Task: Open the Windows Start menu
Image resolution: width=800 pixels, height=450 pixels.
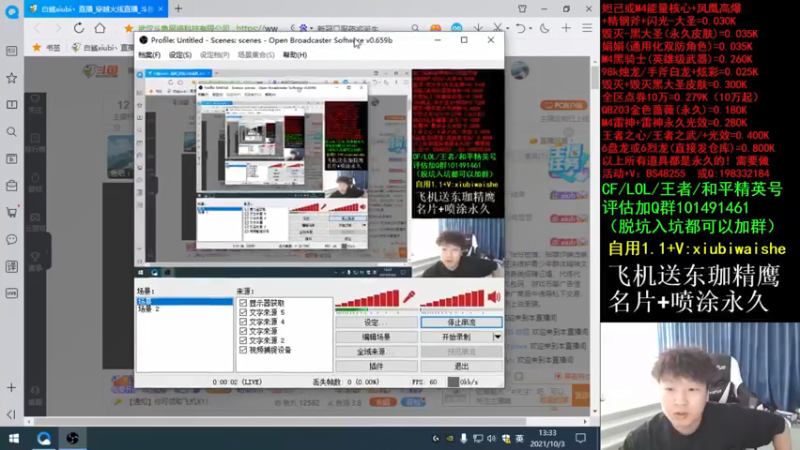Action: pyautogui.click(x=14, y=438)
